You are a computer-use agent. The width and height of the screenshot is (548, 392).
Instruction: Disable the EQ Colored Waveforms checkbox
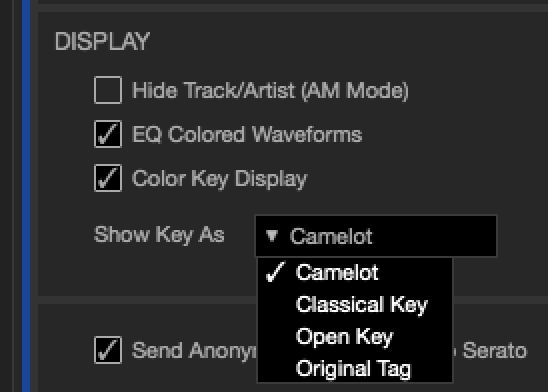point(108,134)
